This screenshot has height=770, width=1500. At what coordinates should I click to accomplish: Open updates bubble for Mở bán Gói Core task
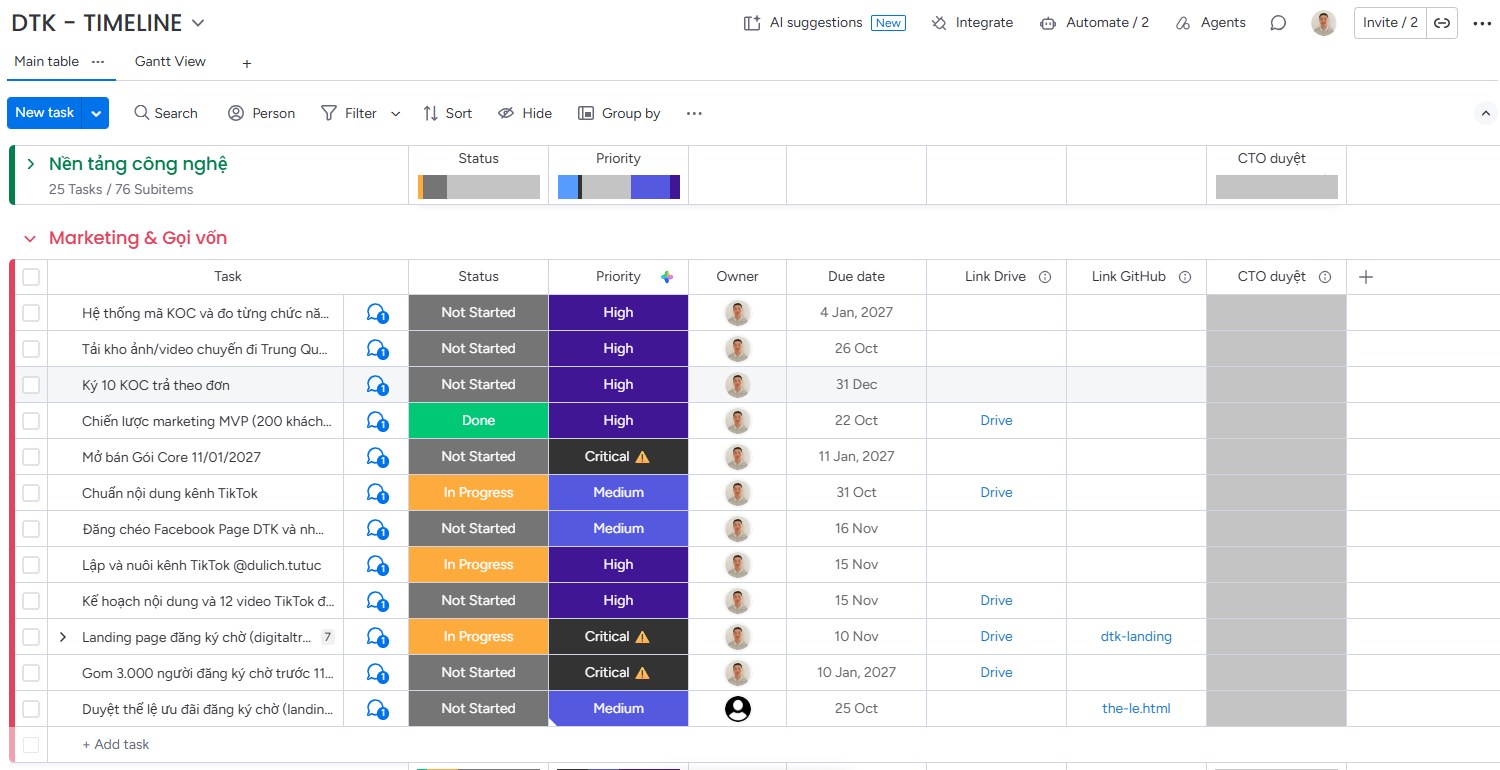[x=377, y=457]
